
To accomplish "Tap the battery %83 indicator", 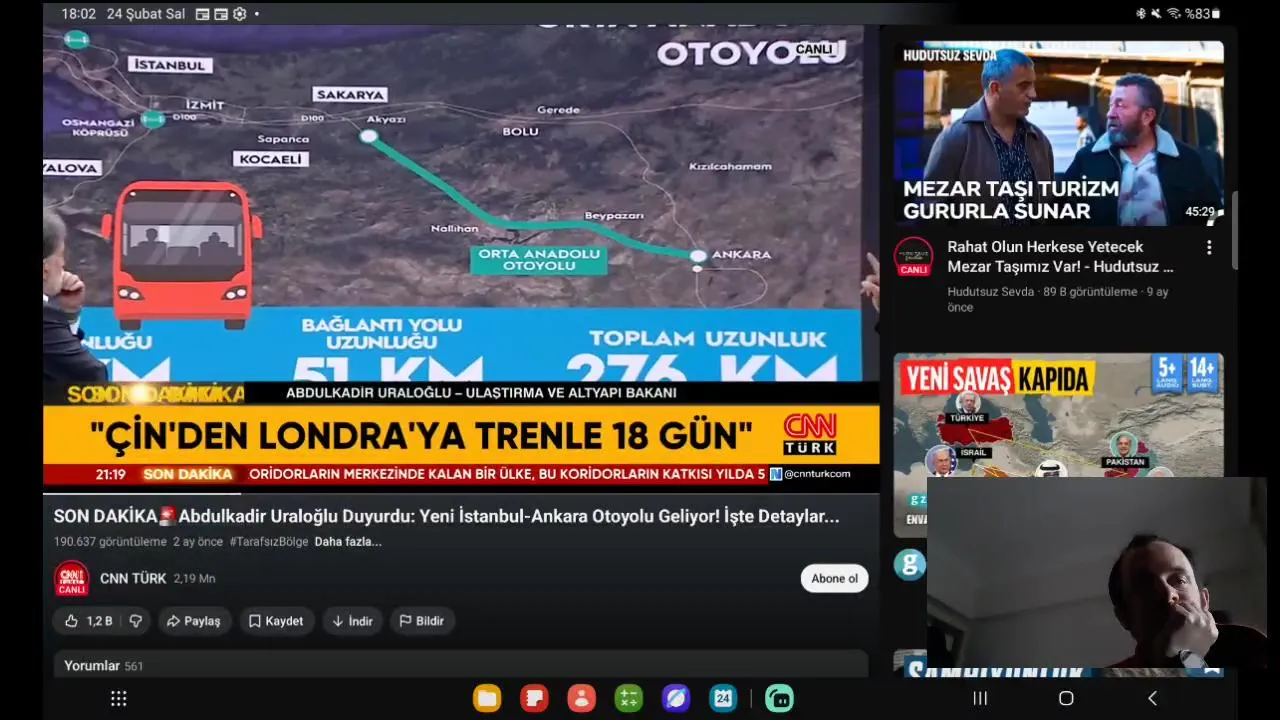I will [1202, 14].
